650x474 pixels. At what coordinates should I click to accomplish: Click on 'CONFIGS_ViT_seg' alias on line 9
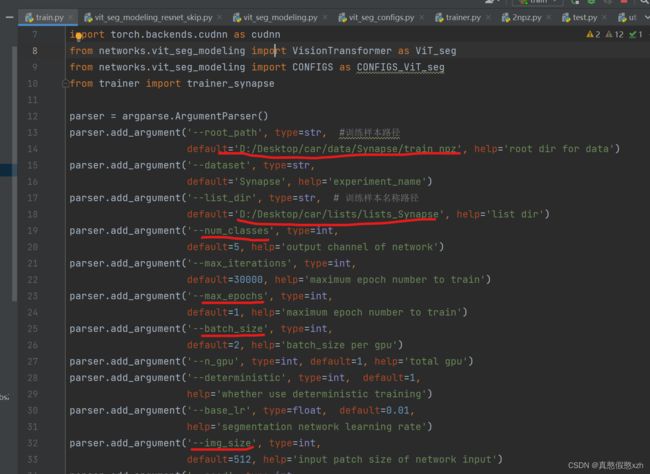coord(400,67)
